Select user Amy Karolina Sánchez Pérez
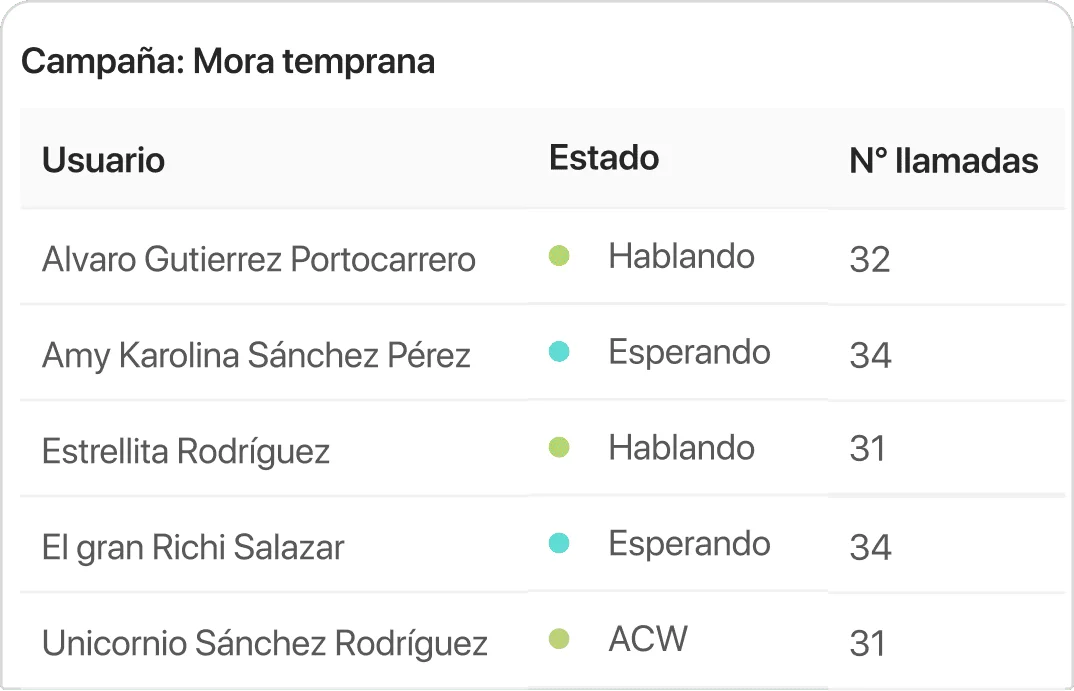 coord(256,356)
